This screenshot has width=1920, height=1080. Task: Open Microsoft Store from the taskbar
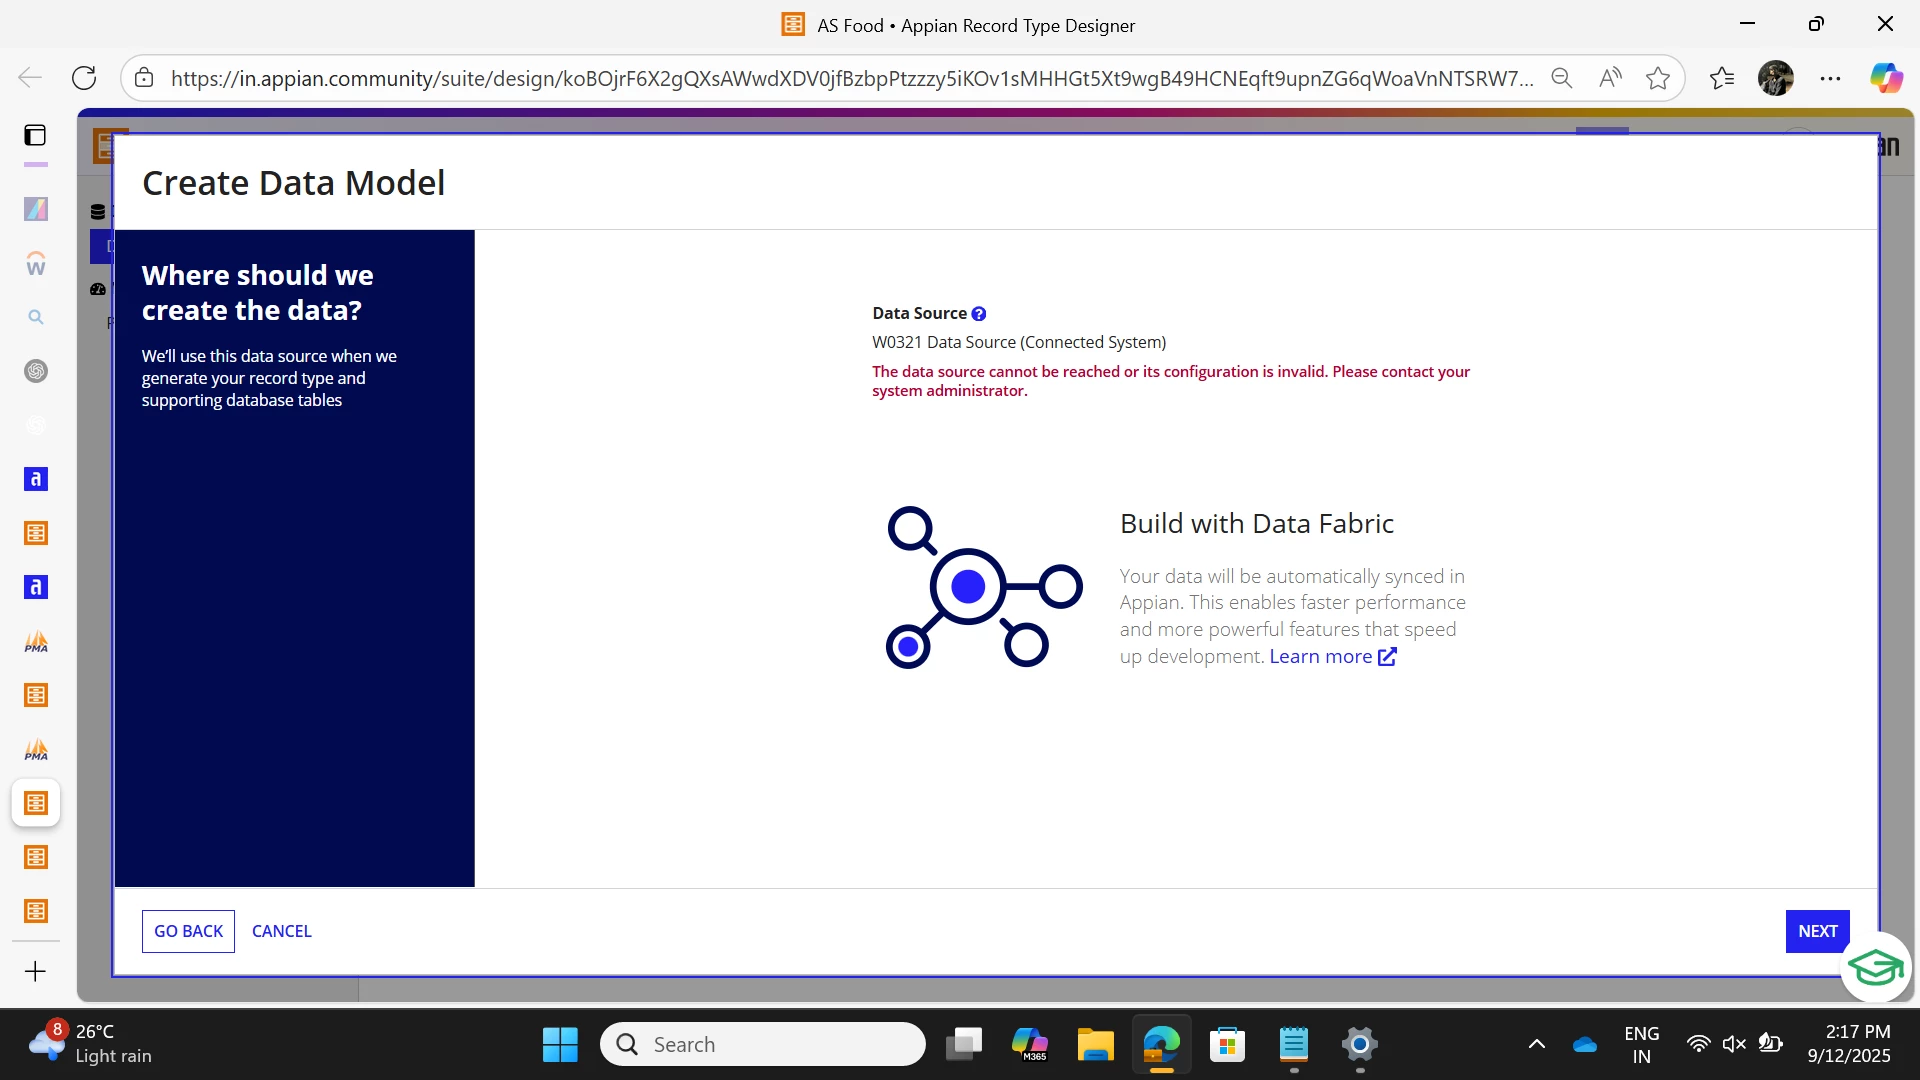(x=1227, y=1045)
